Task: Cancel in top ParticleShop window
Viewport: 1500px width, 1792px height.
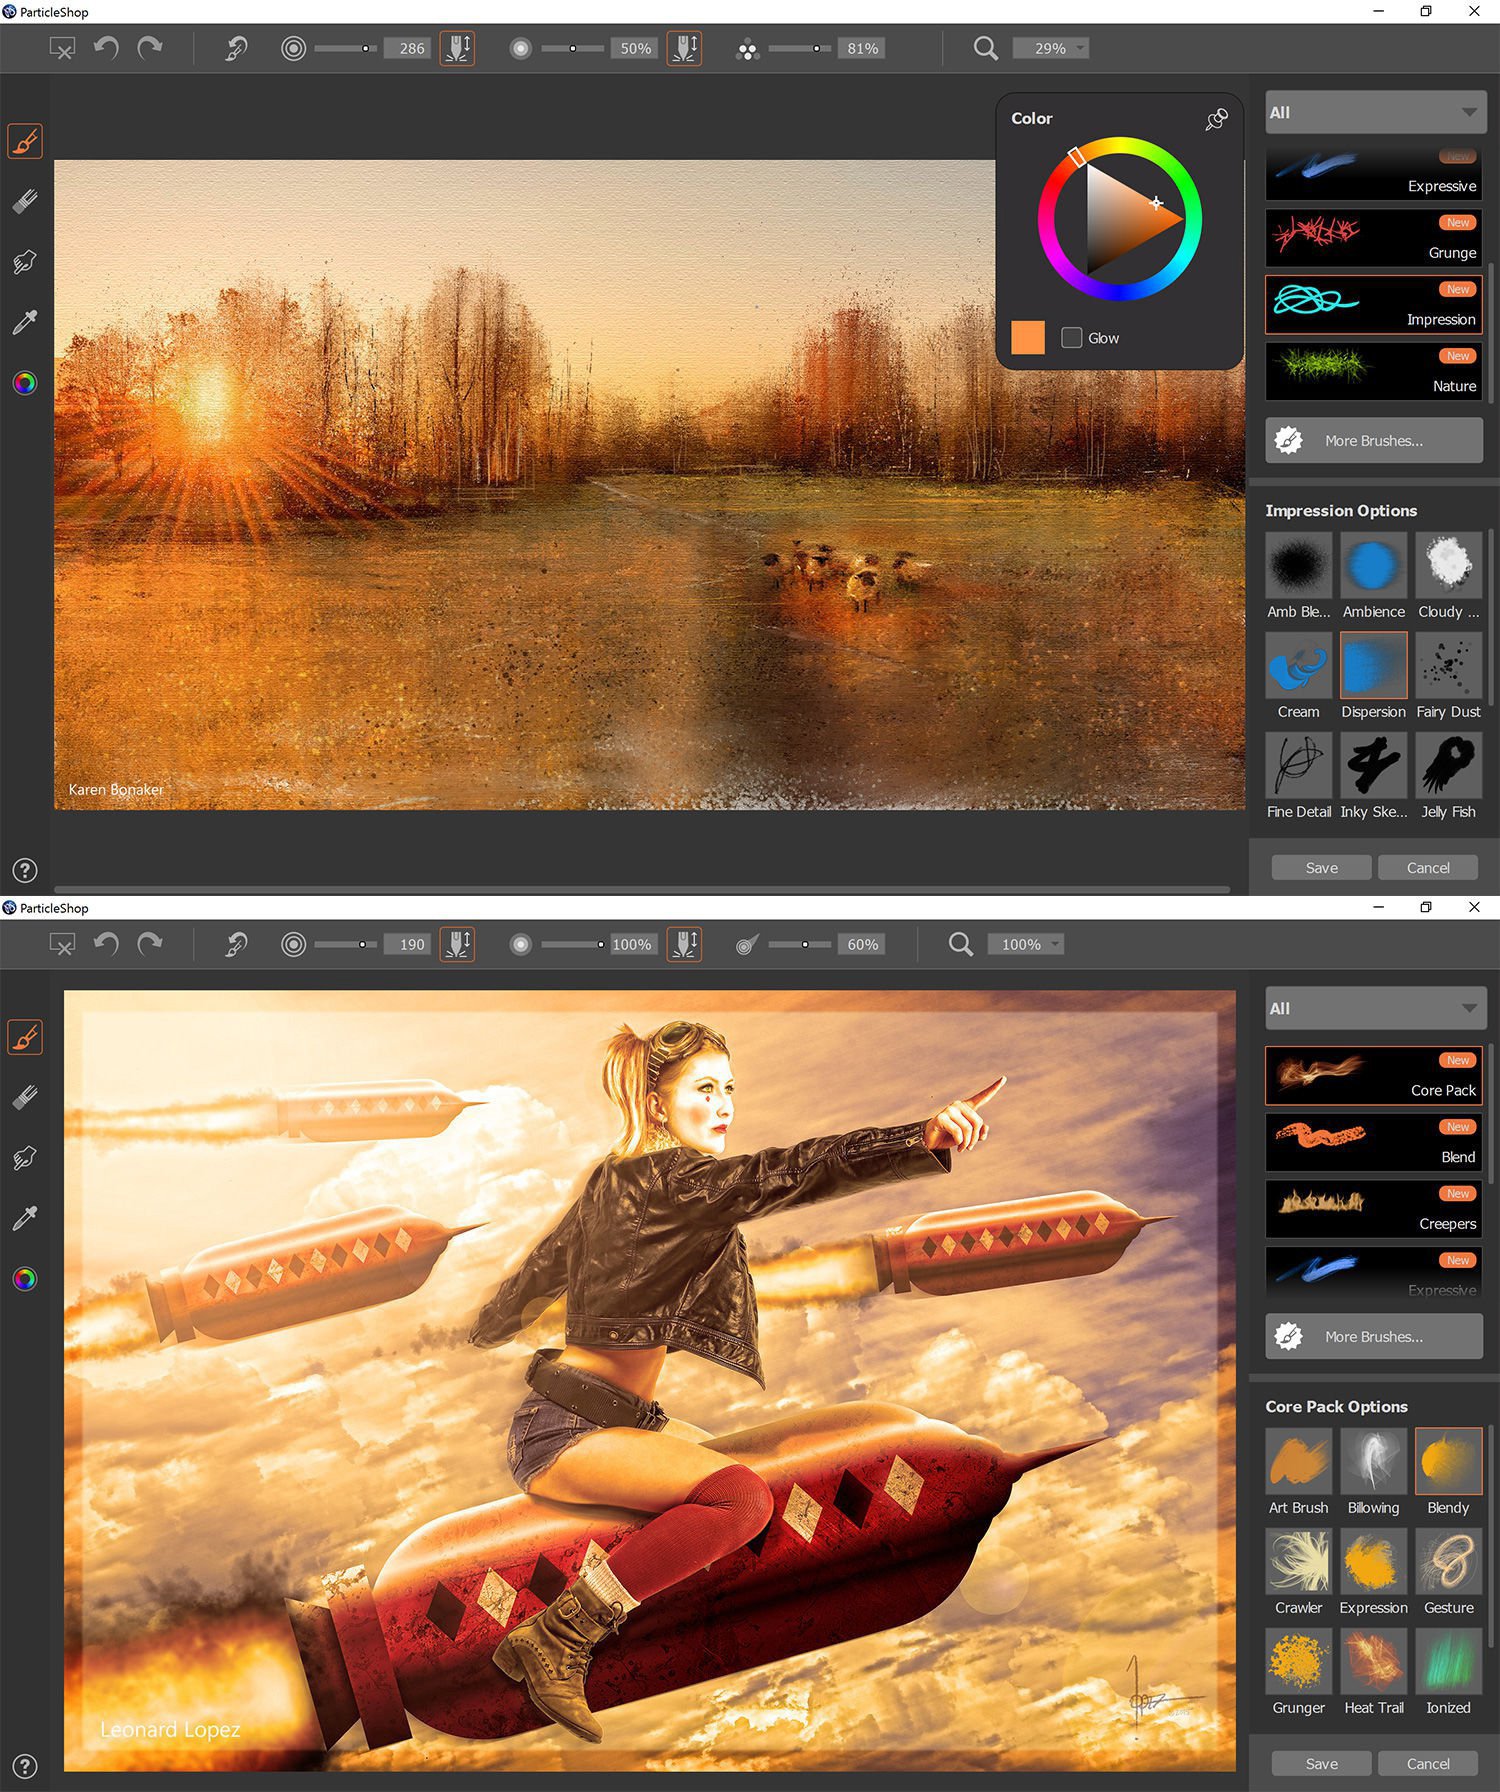Action: 1427,868
